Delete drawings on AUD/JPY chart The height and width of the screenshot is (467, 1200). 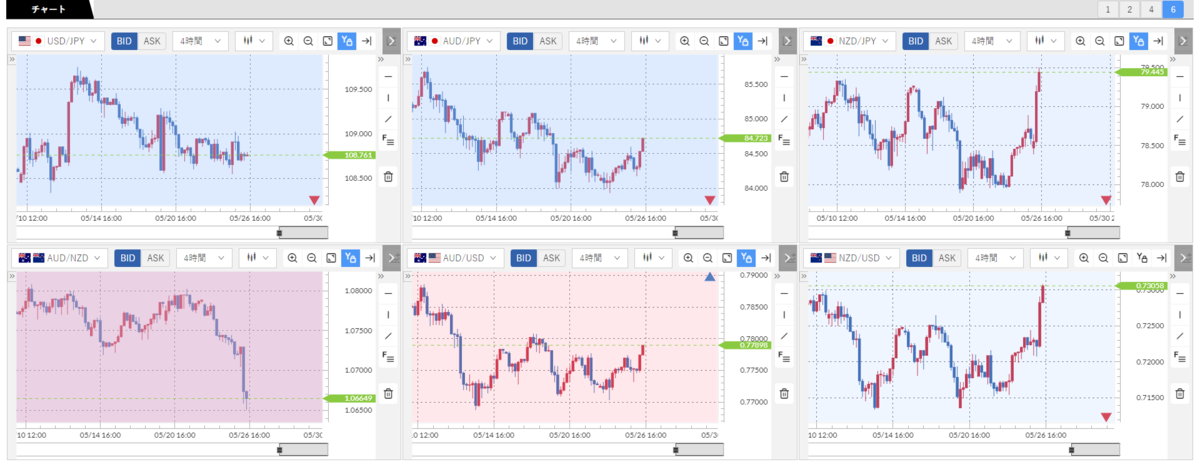pos(784,177)
